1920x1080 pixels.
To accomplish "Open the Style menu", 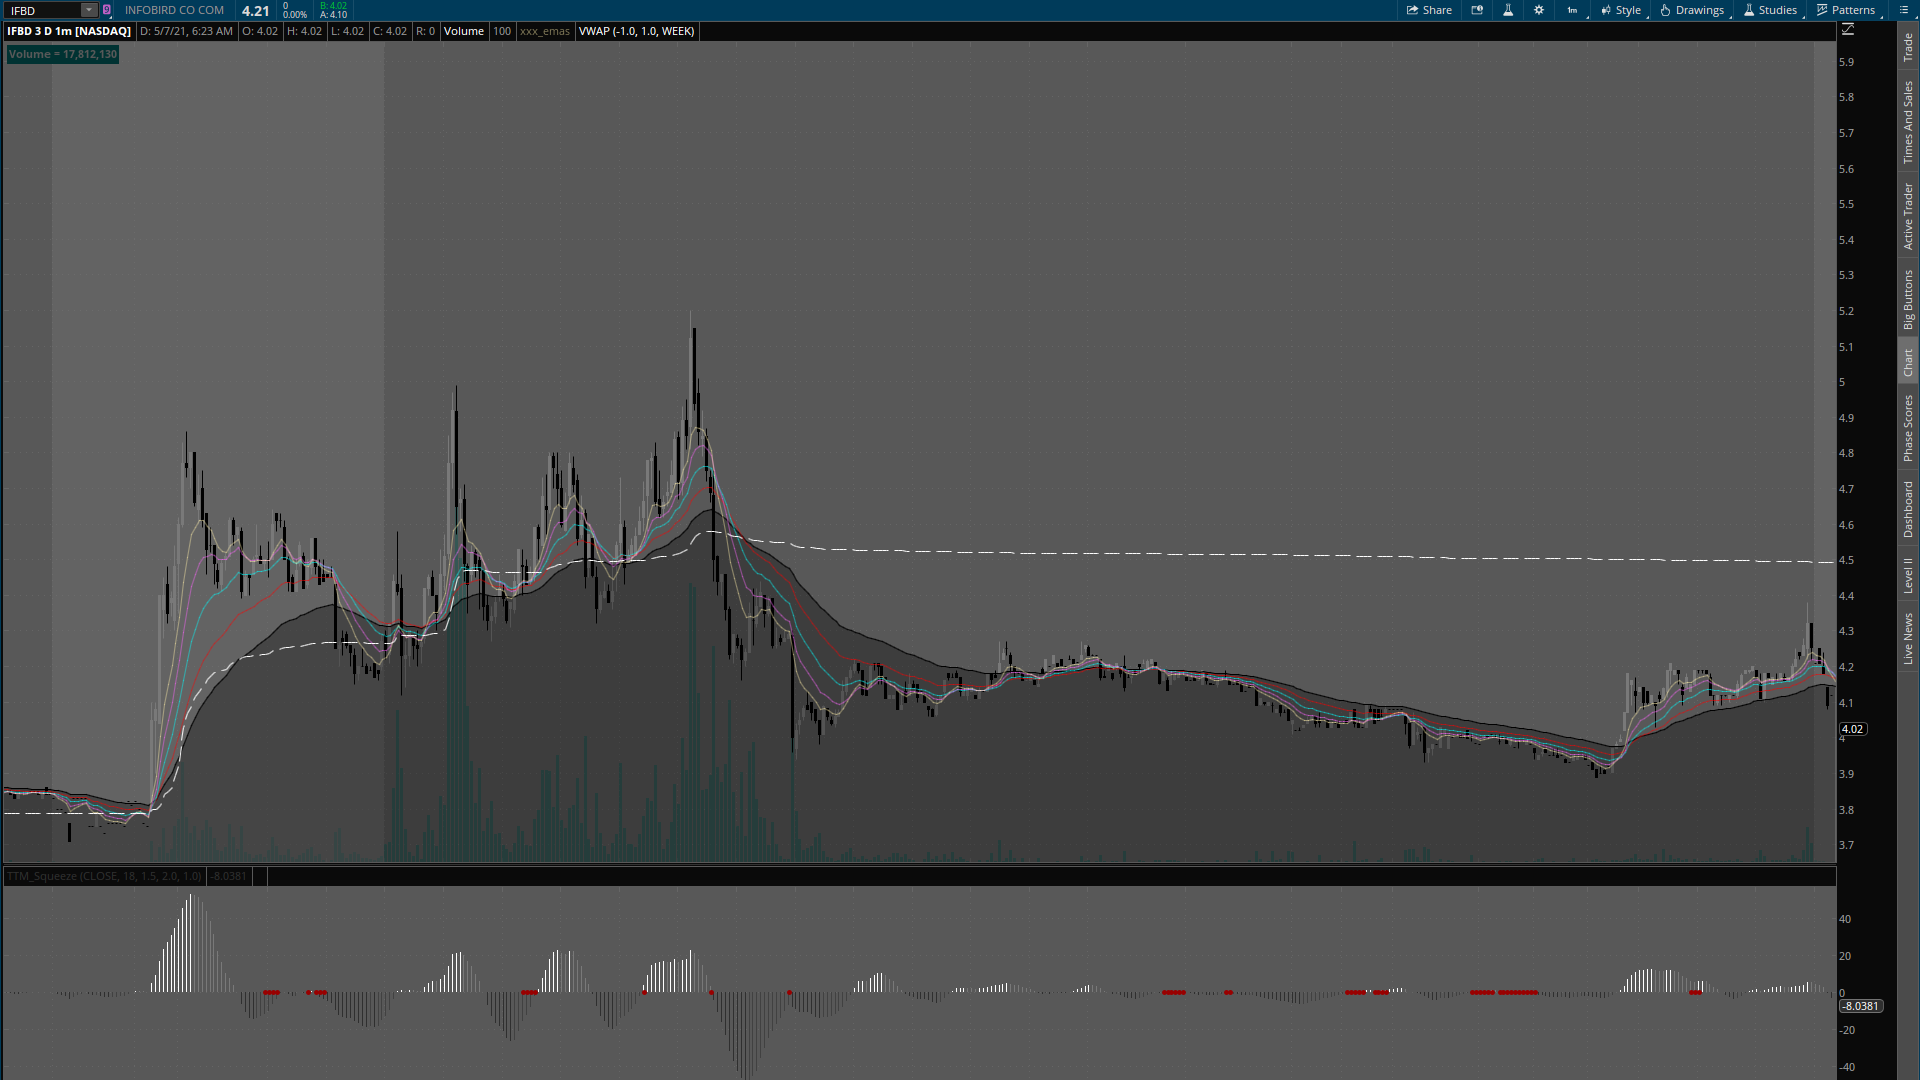I will (1621, 10).
